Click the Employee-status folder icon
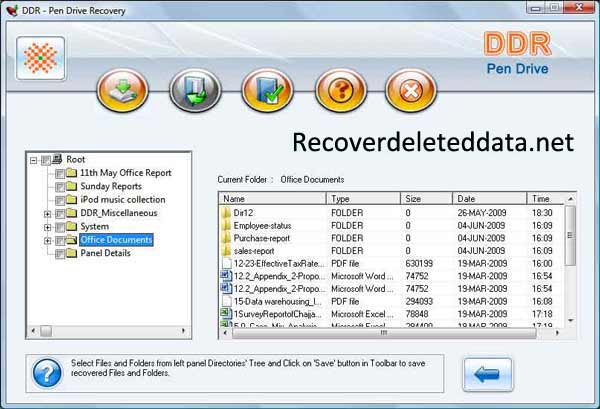Viewport: 600px width, 409px height. 226,225
